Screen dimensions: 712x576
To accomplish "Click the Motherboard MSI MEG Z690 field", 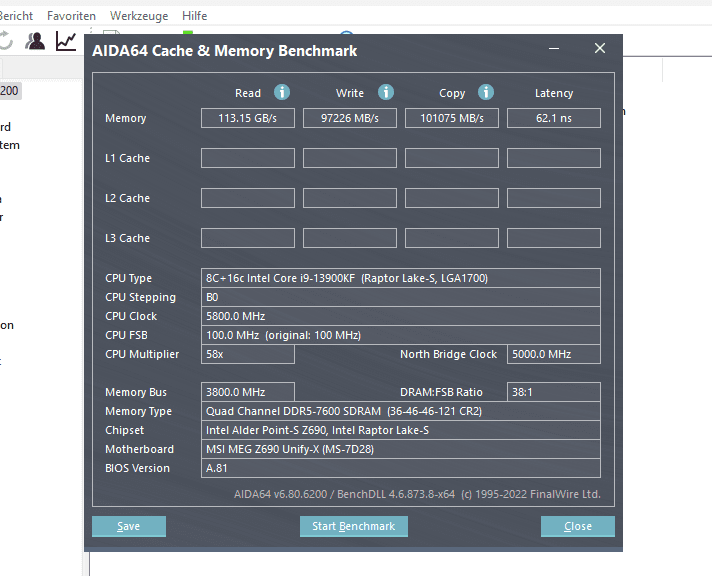I will (400, 449).
